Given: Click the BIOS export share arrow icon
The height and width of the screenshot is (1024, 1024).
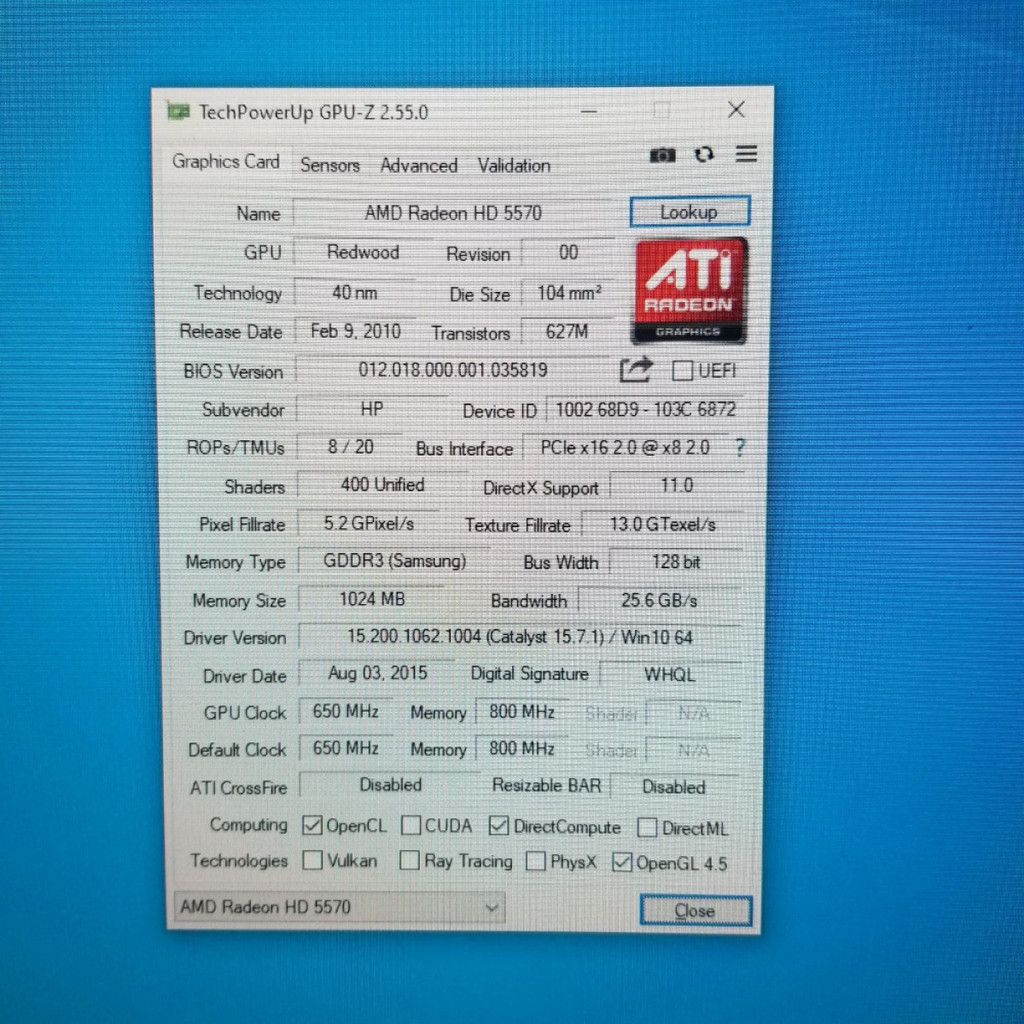Looking at the screenshot, I should pos(636,370).
